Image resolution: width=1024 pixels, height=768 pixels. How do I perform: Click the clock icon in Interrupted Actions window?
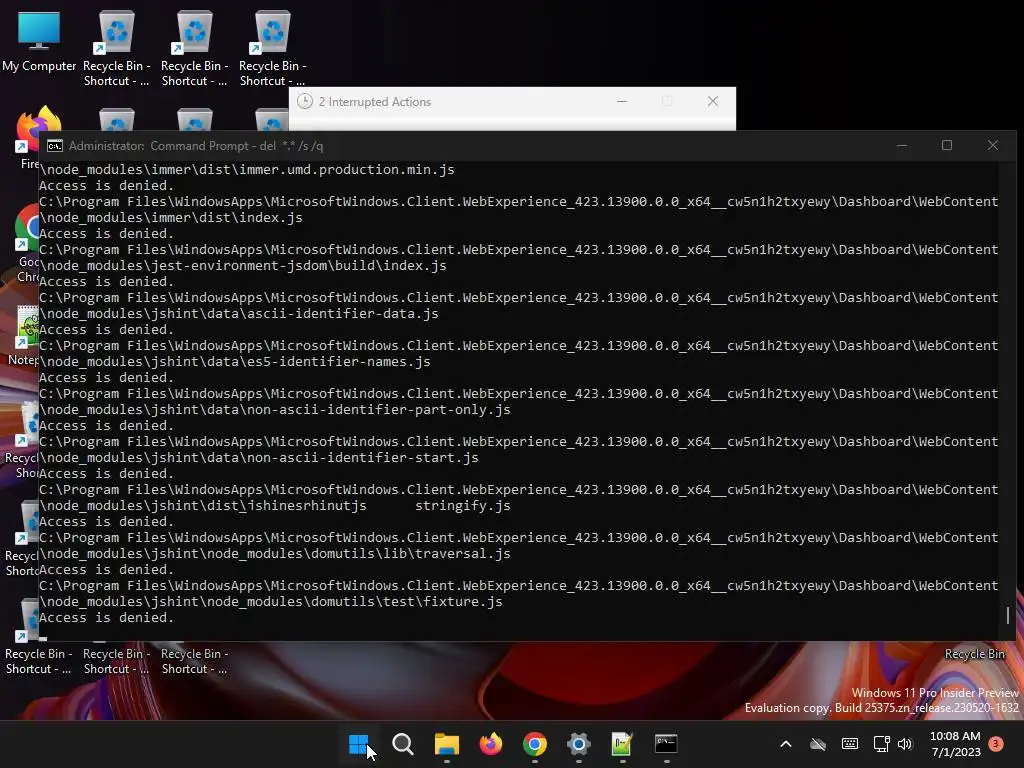(304, 101)
